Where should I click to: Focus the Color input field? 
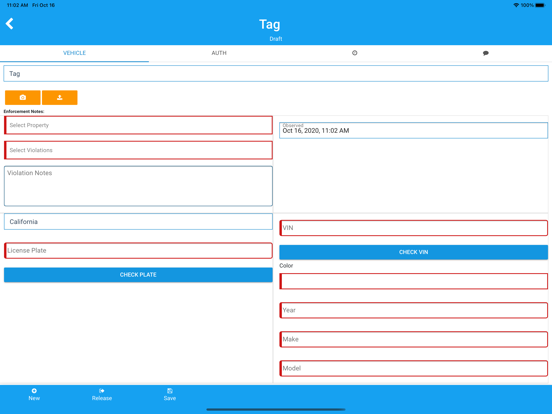[414, 281]
